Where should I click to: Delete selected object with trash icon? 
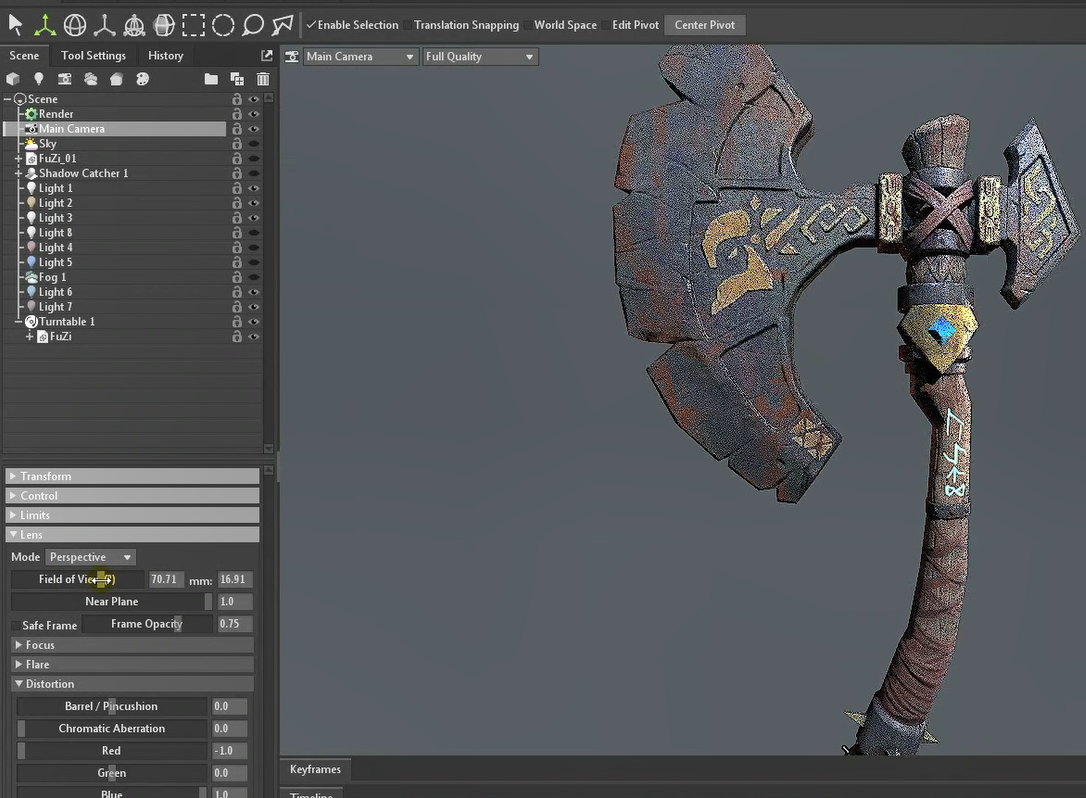click(x=263, y=79)
